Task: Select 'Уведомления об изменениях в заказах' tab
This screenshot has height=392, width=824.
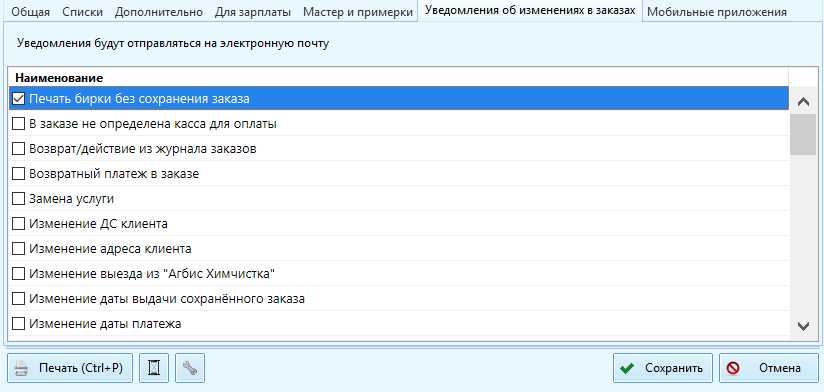Action: tap(530, 11)
